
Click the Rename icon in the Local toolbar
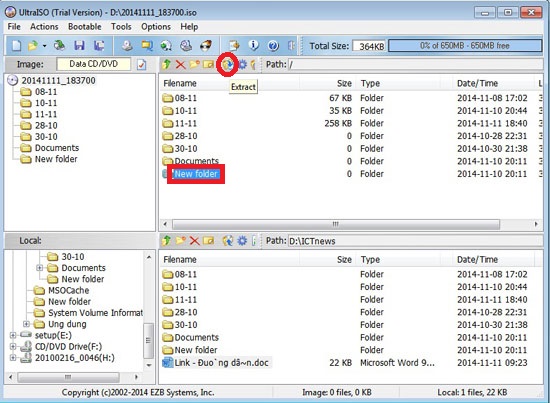[208, 241]
